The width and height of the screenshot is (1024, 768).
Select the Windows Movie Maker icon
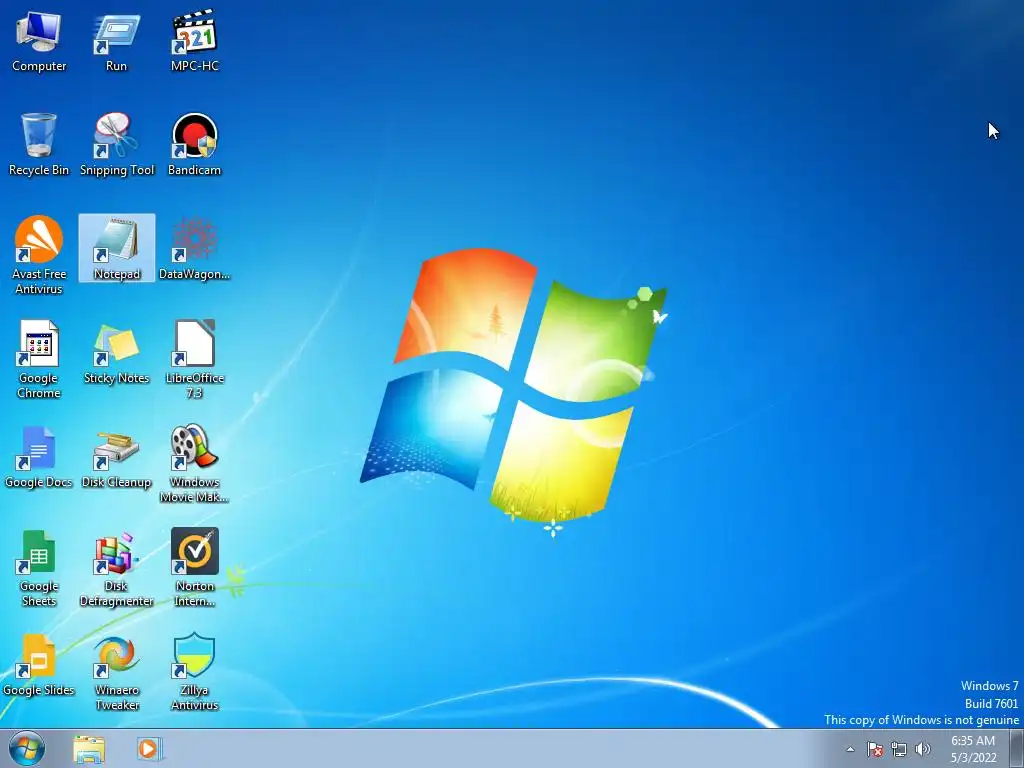194,463
